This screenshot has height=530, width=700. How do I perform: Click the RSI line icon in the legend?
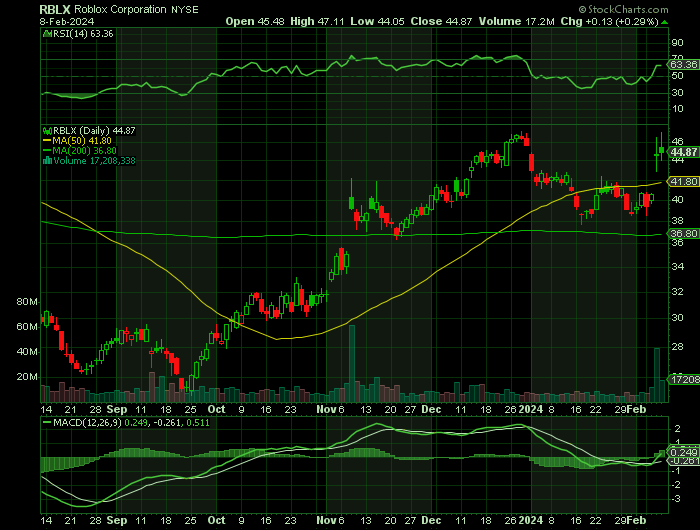(x=47, y=34)
